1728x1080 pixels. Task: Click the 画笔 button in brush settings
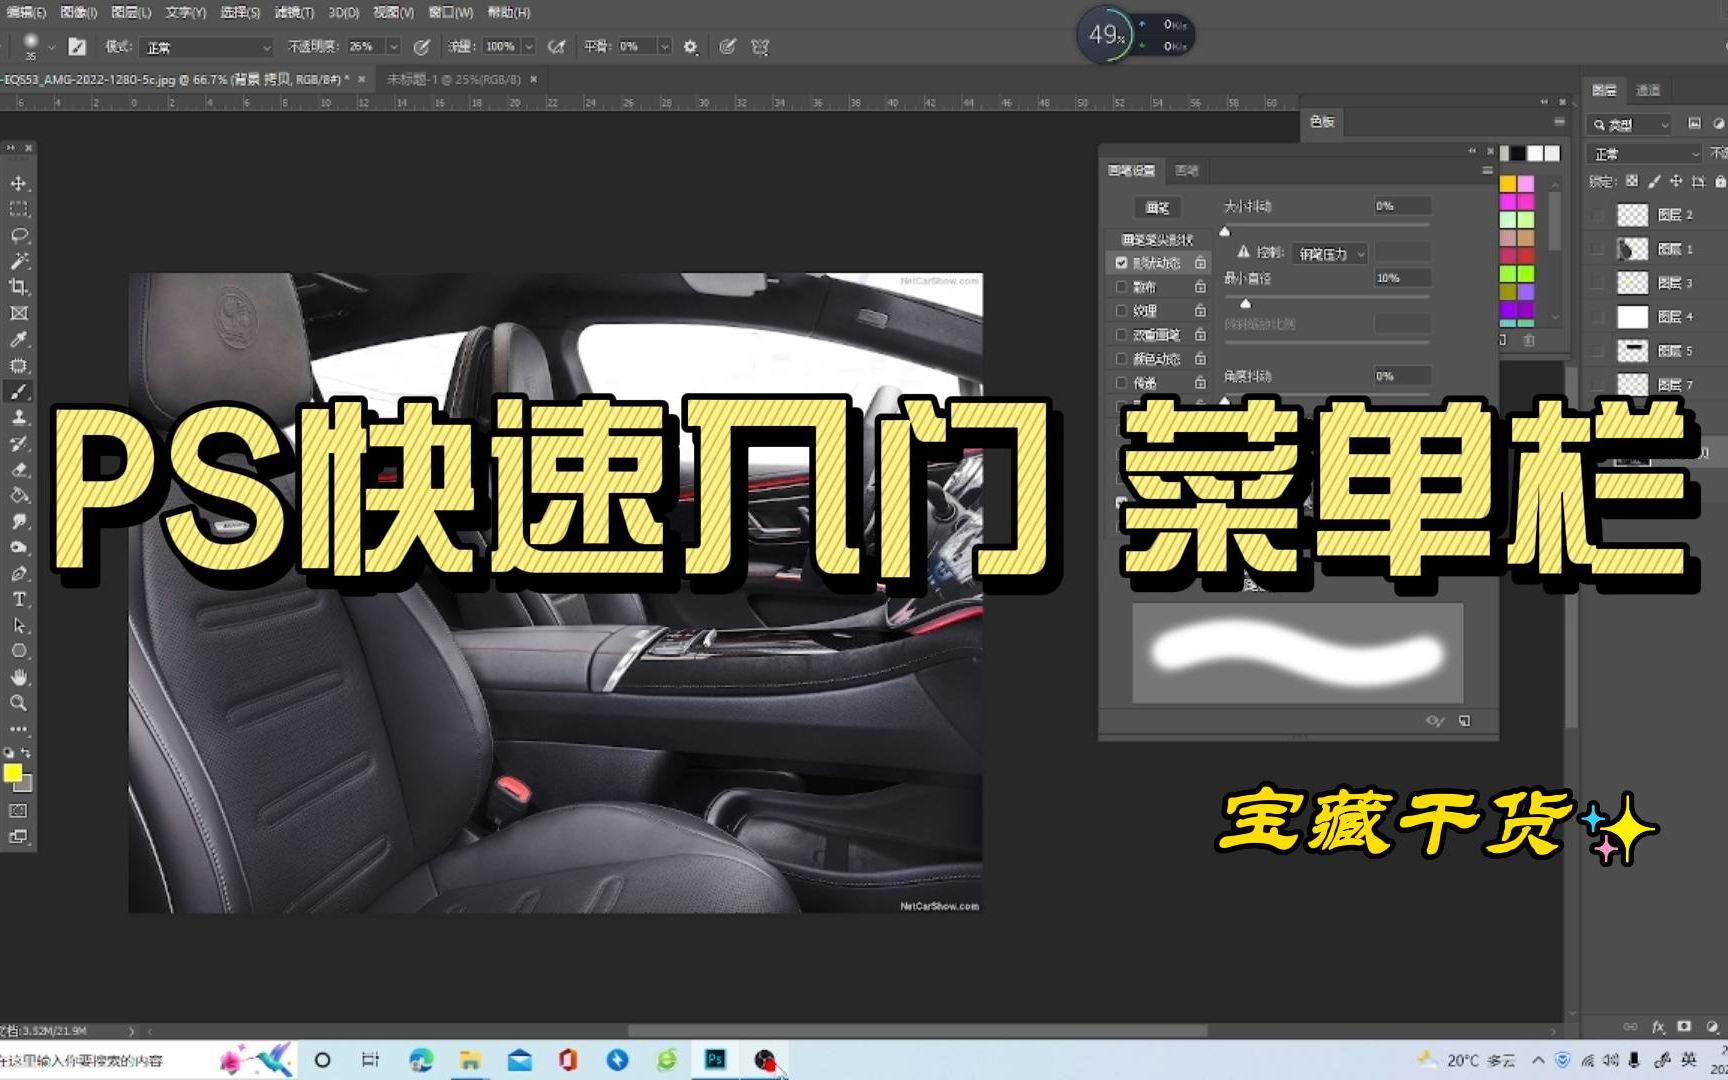pyautogui.click(x=1158, y=208)
